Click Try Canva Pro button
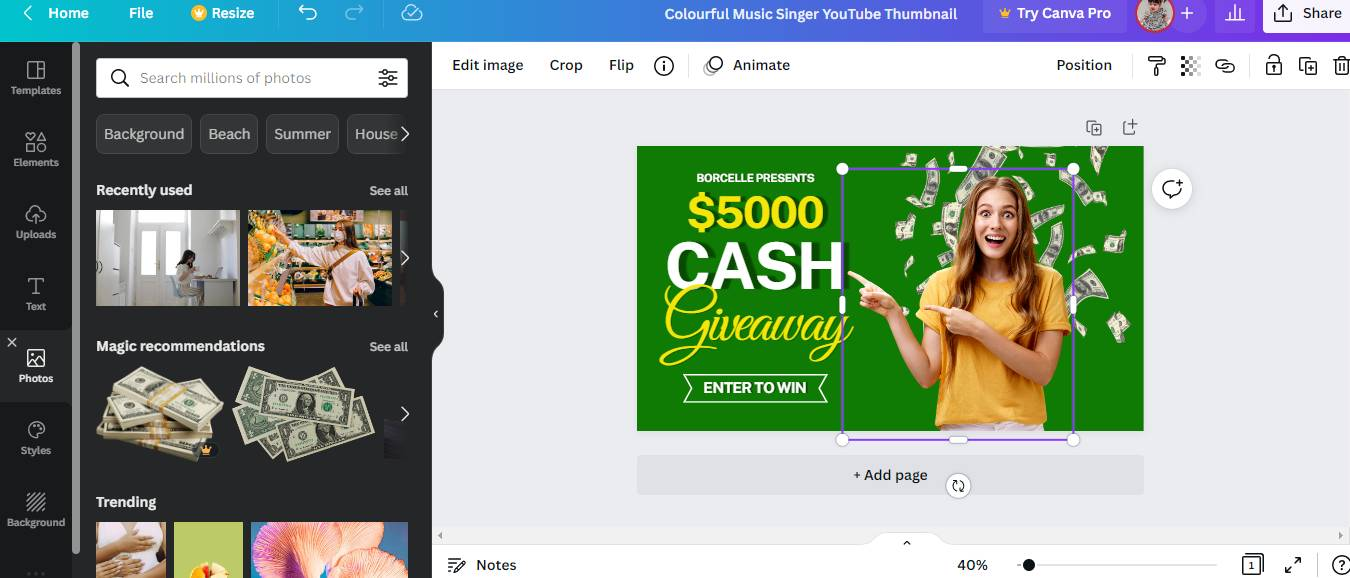This screenshot has width=1350, height=578. (x=1054, y=13)
